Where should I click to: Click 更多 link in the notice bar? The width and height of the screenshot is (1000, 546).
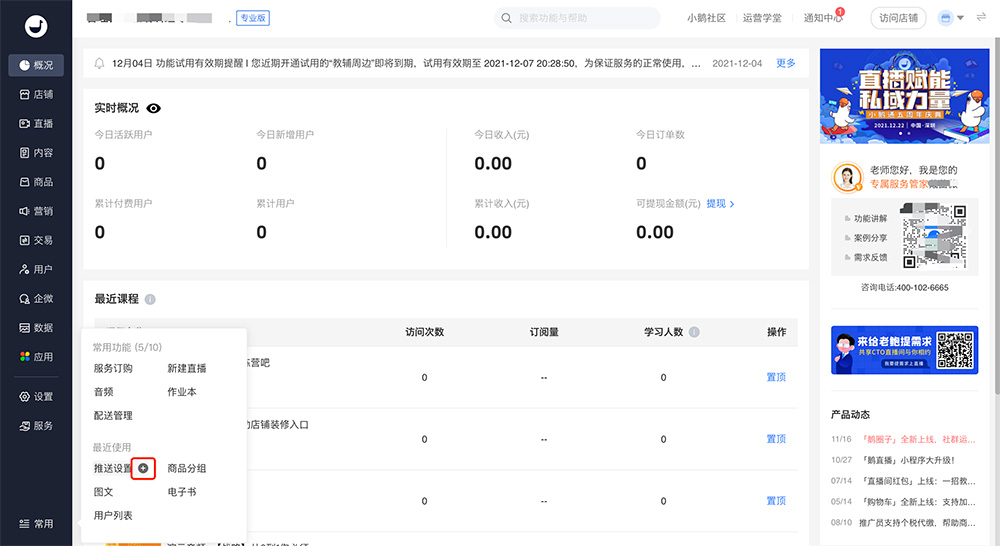click(x=786, y=63)
